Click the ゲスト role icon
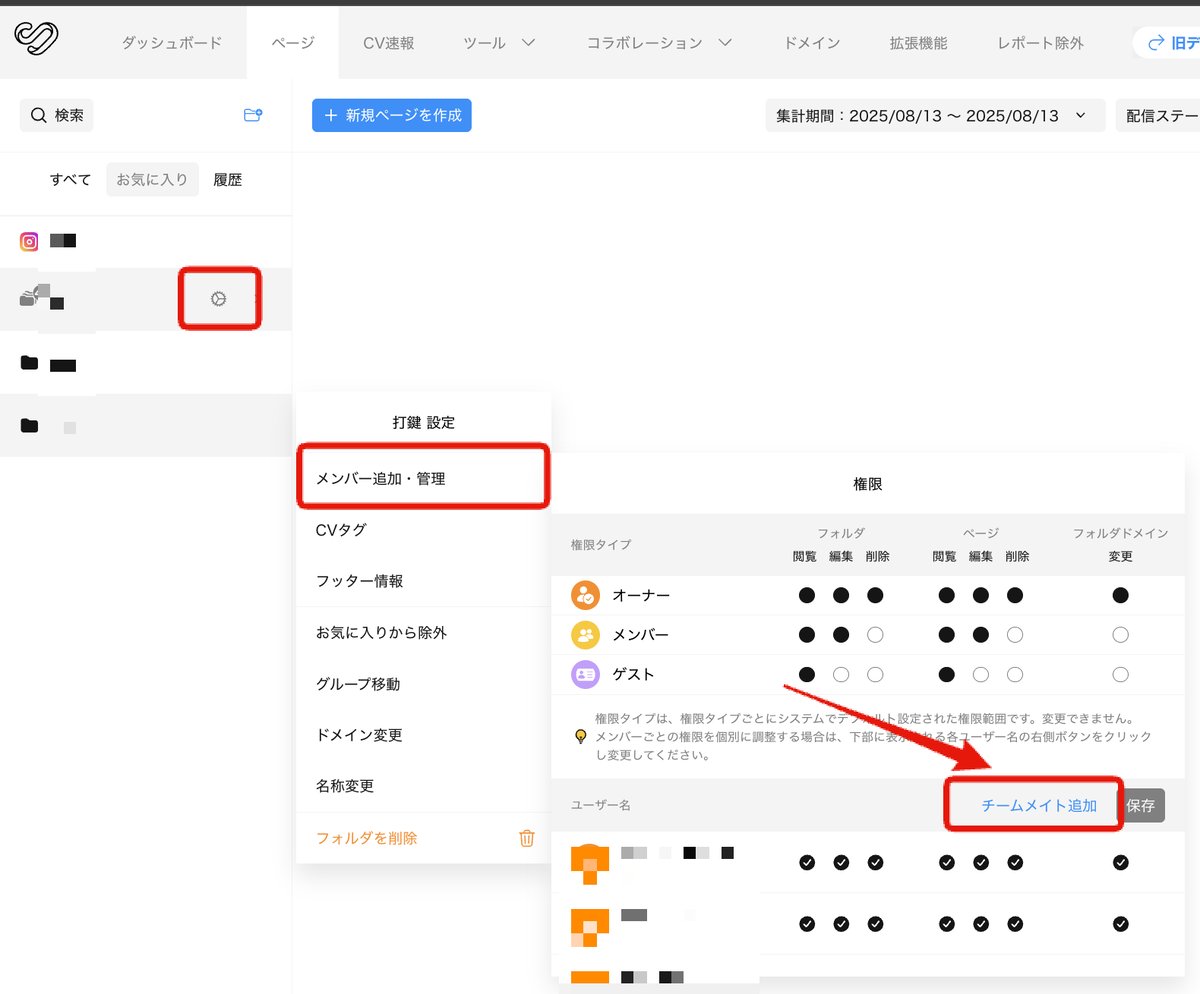This screenshot has height=994, width=1200. (585, 674)
